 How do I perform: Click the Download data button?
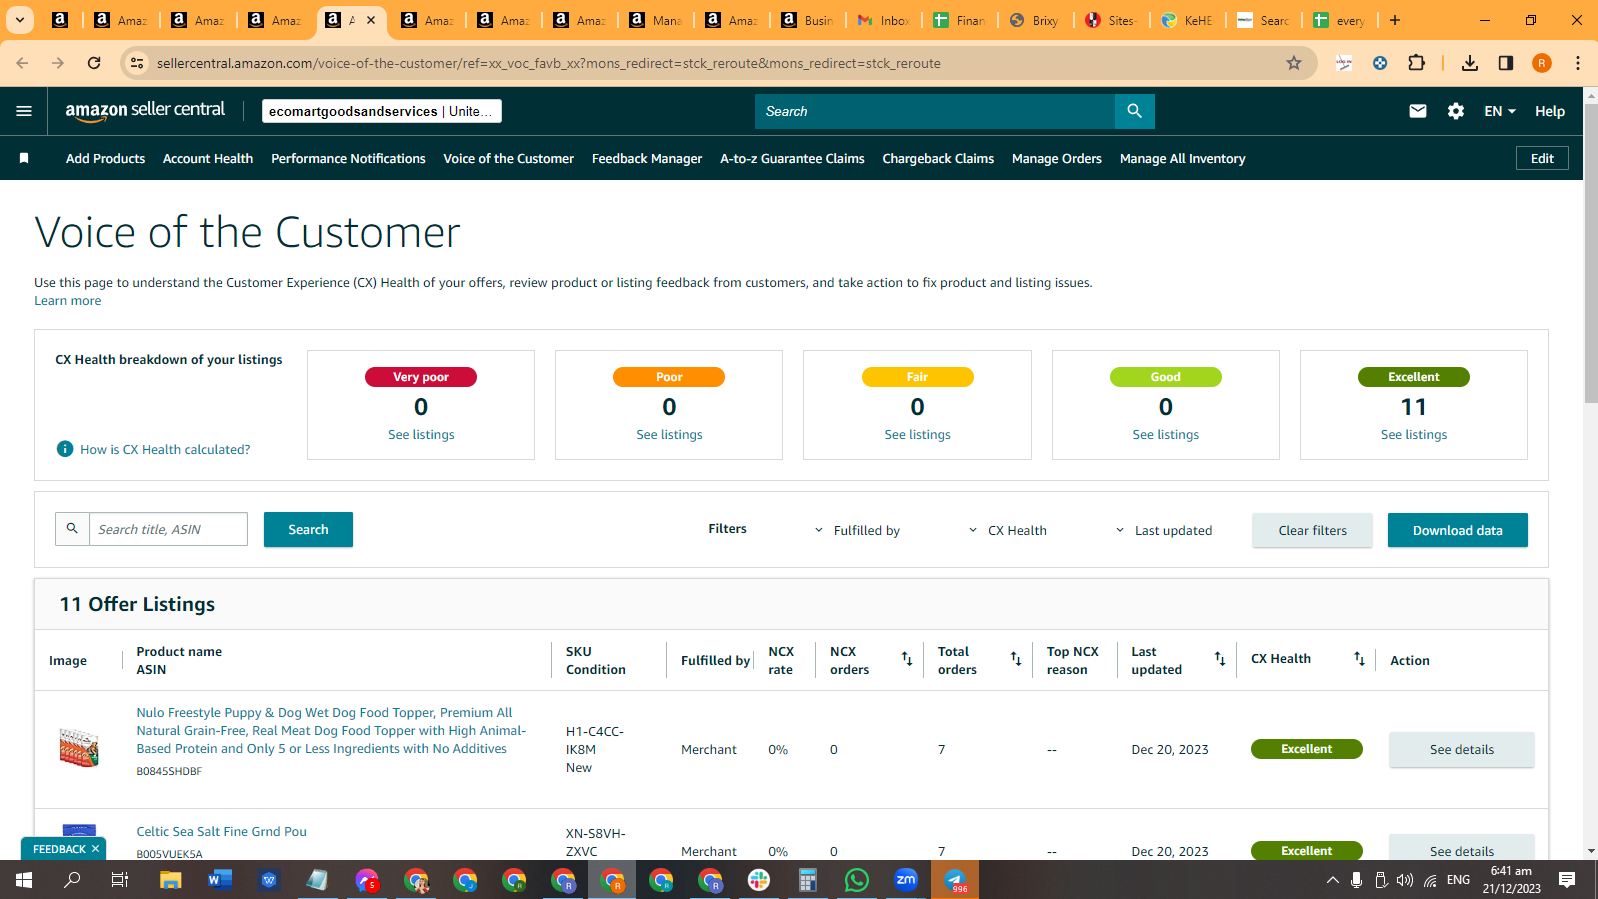point(1457,530)
